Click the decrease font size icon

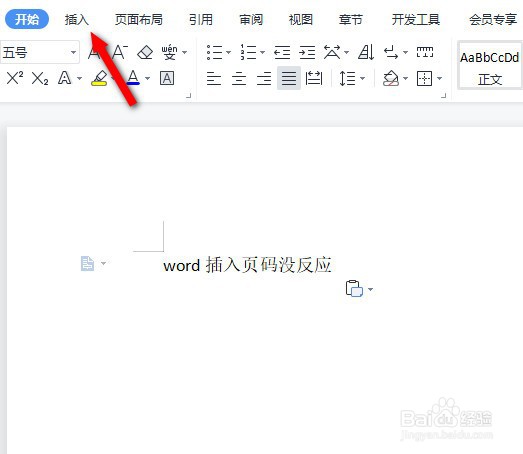point(119,52)
